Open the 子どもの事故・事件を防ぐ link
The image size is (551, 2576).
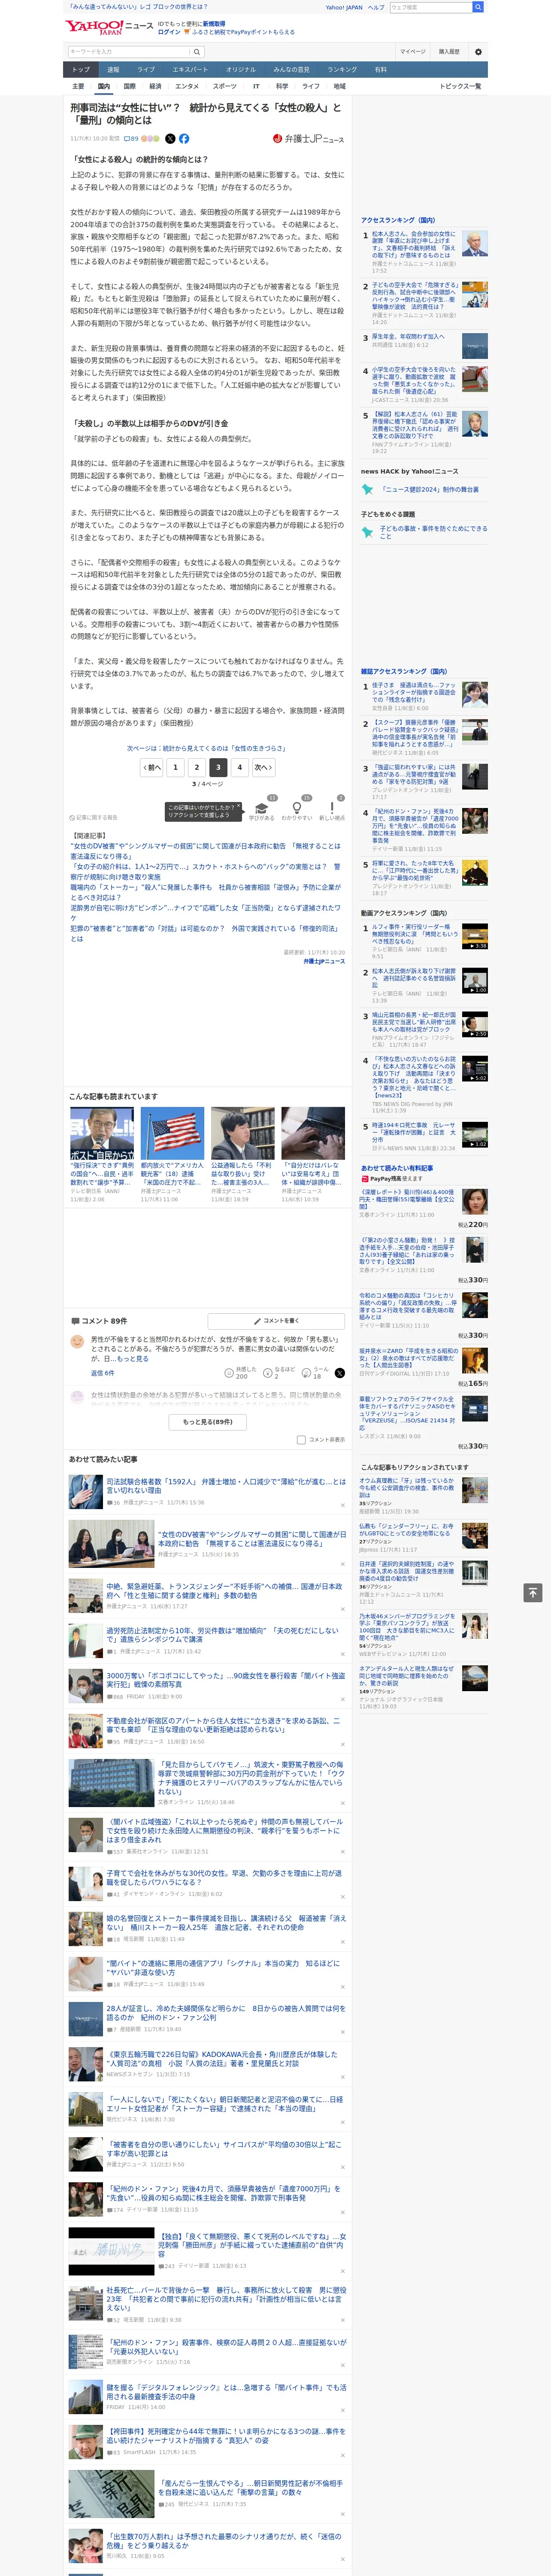tap(433, 532)
